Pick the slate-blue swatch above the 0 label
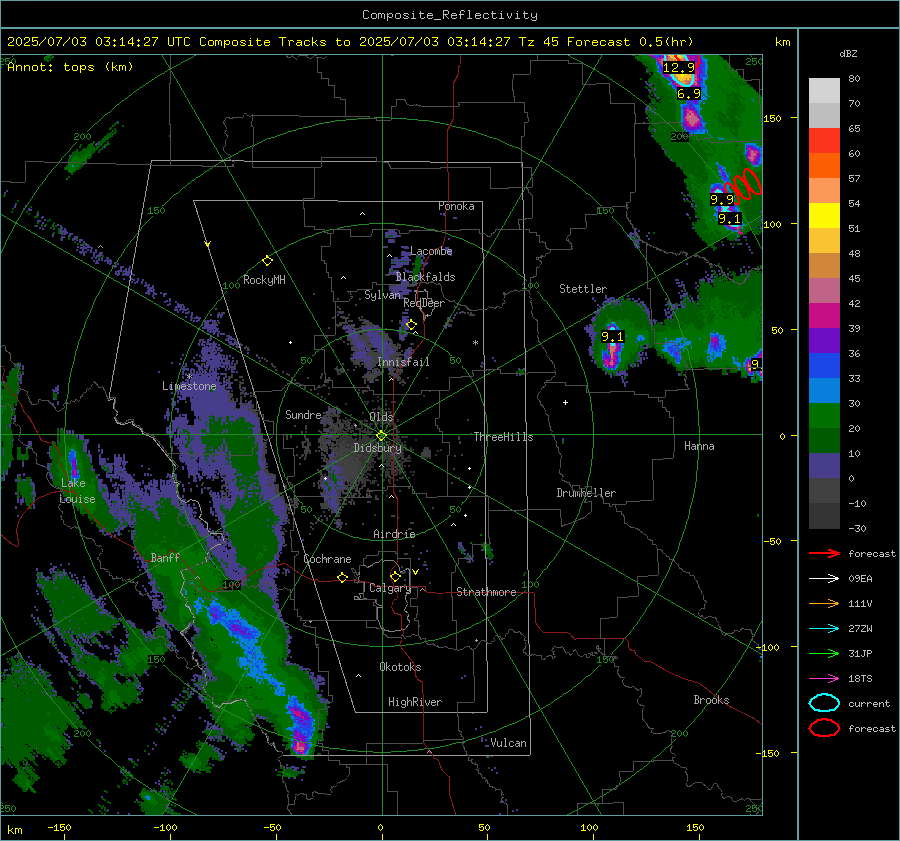The height and width of the screenshot is (841, 900). click(824, 466)
